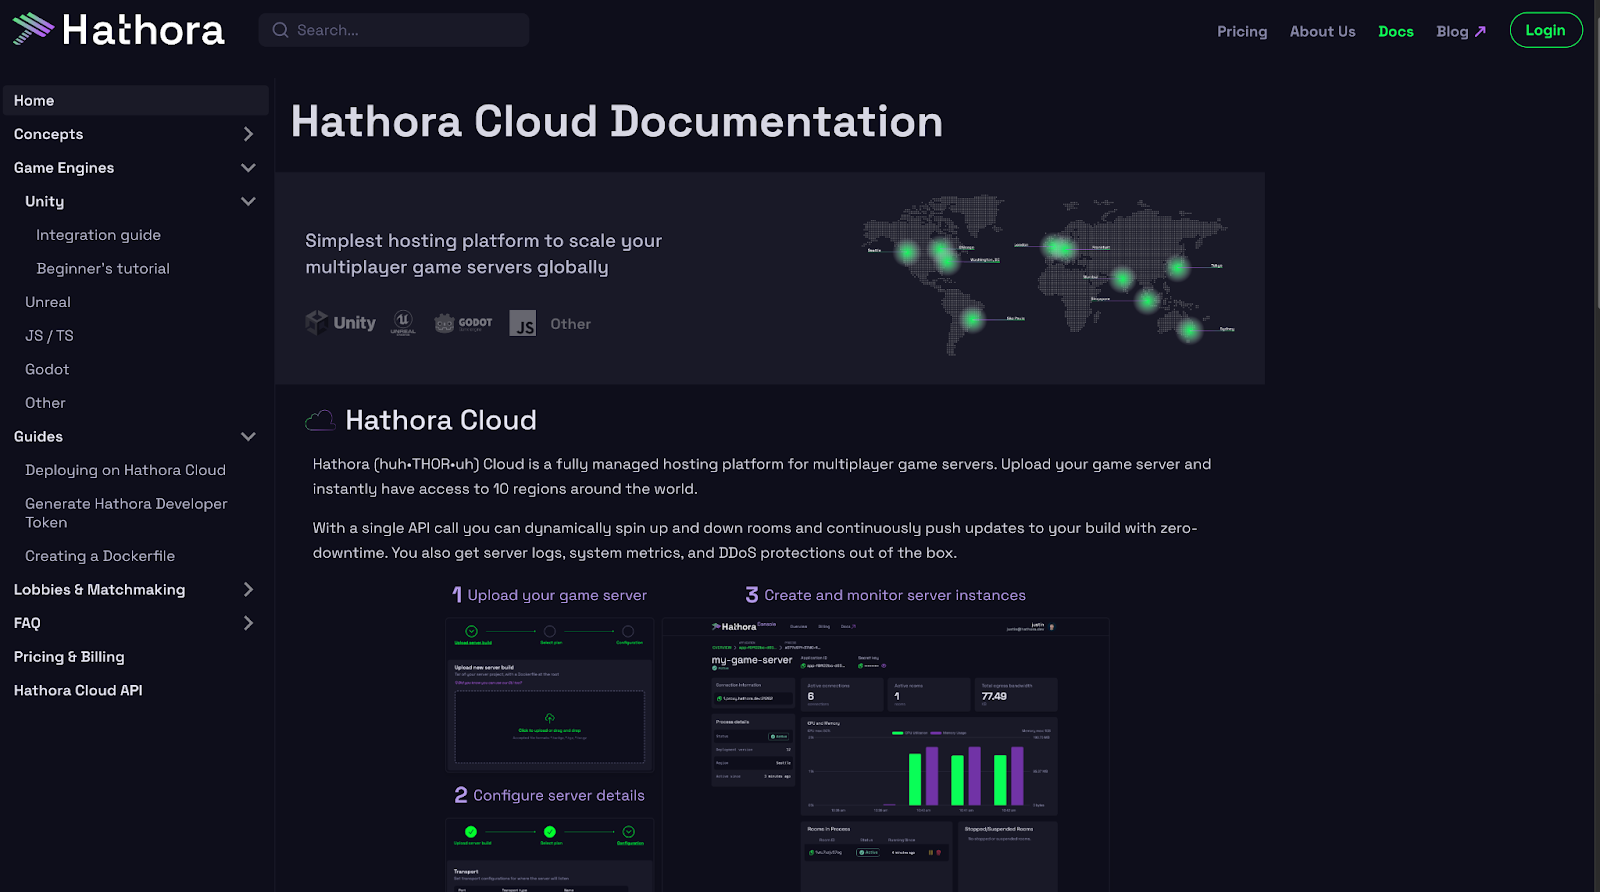Open the Beginner's tutorial page
The height and width of the screenshot is (892, 1600).
pyautogui.click(x=103, y=268)
